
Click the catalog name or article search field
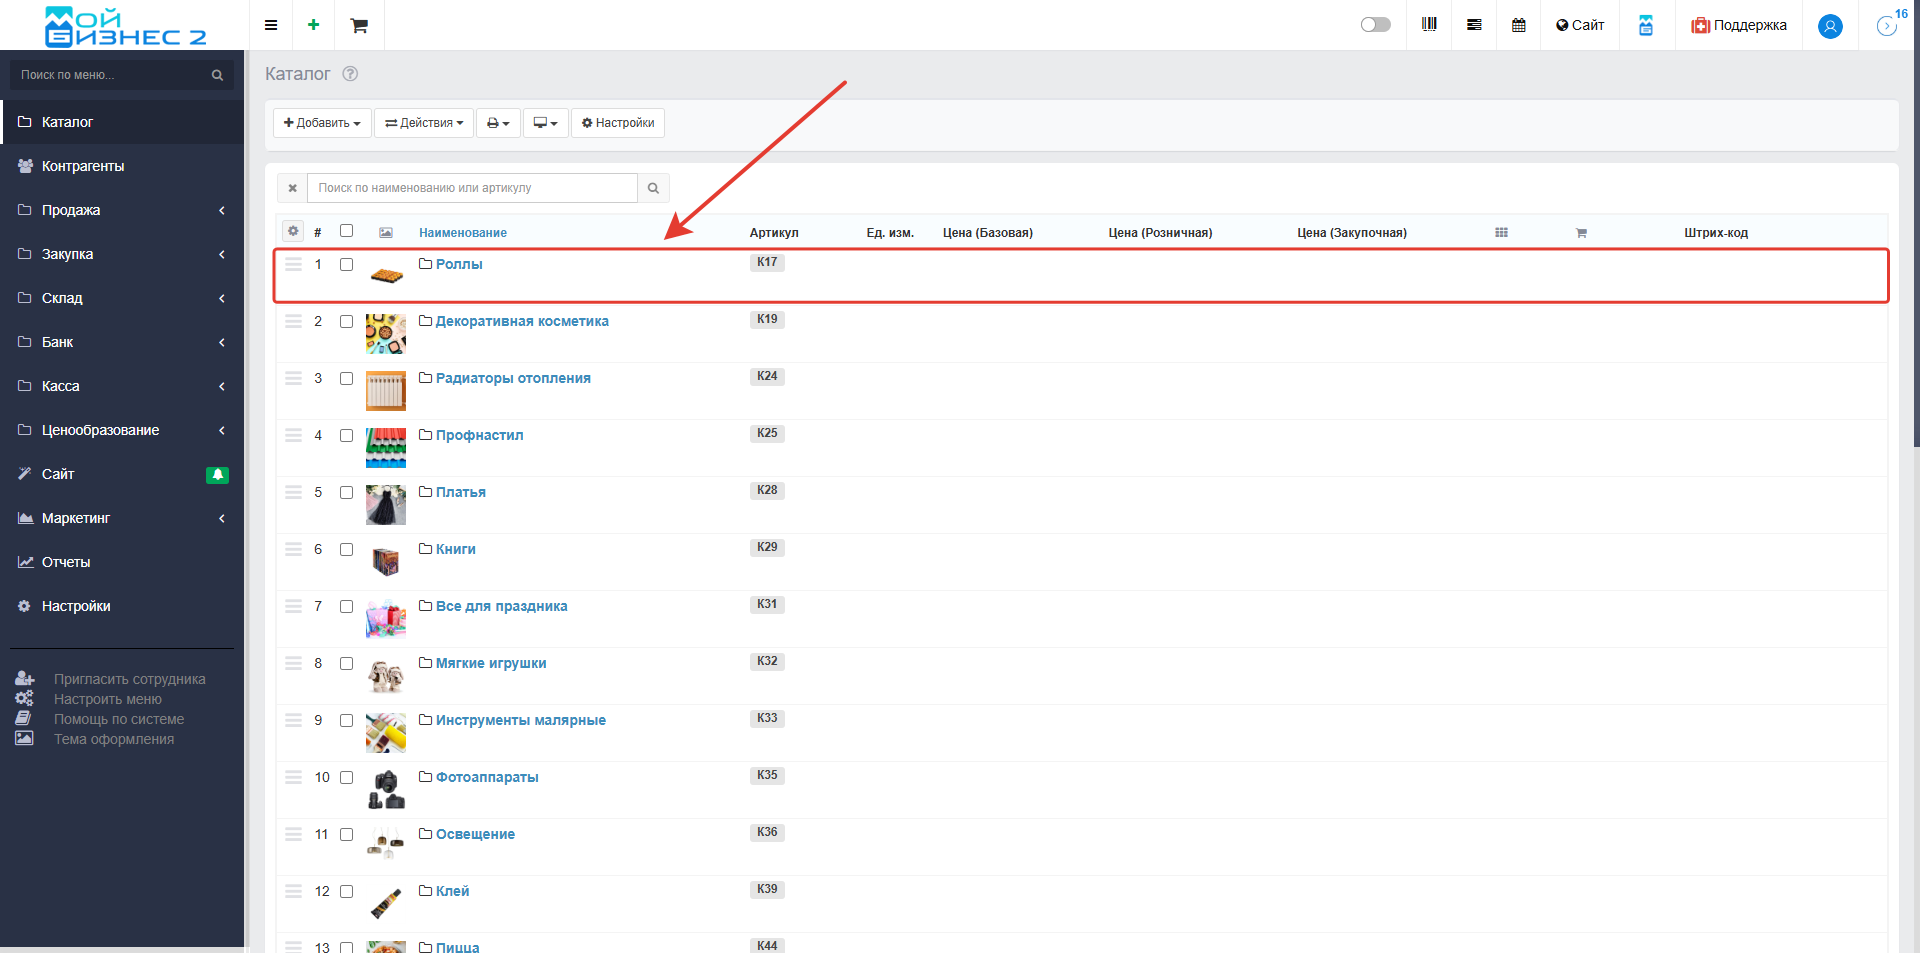[472, 188]
